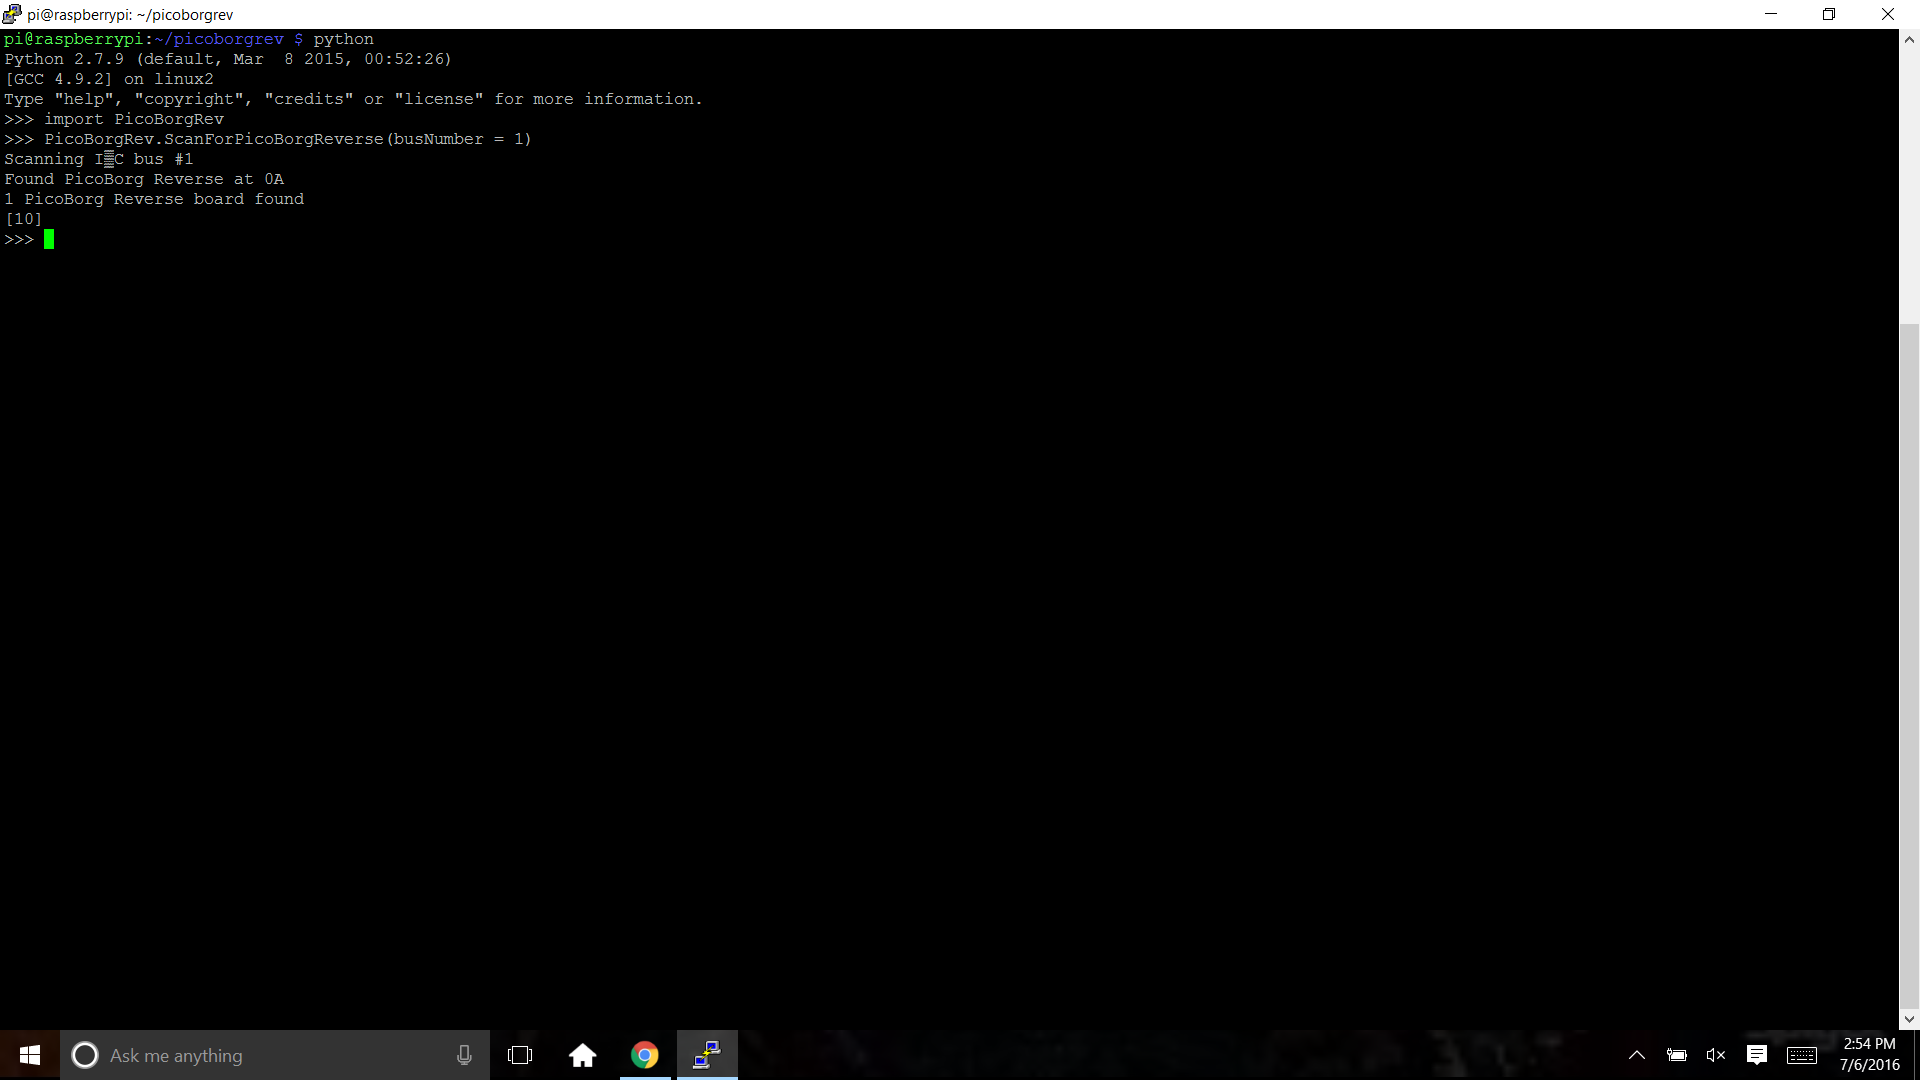Open the Action Center notifications icon

(x=1757, y=1055)
